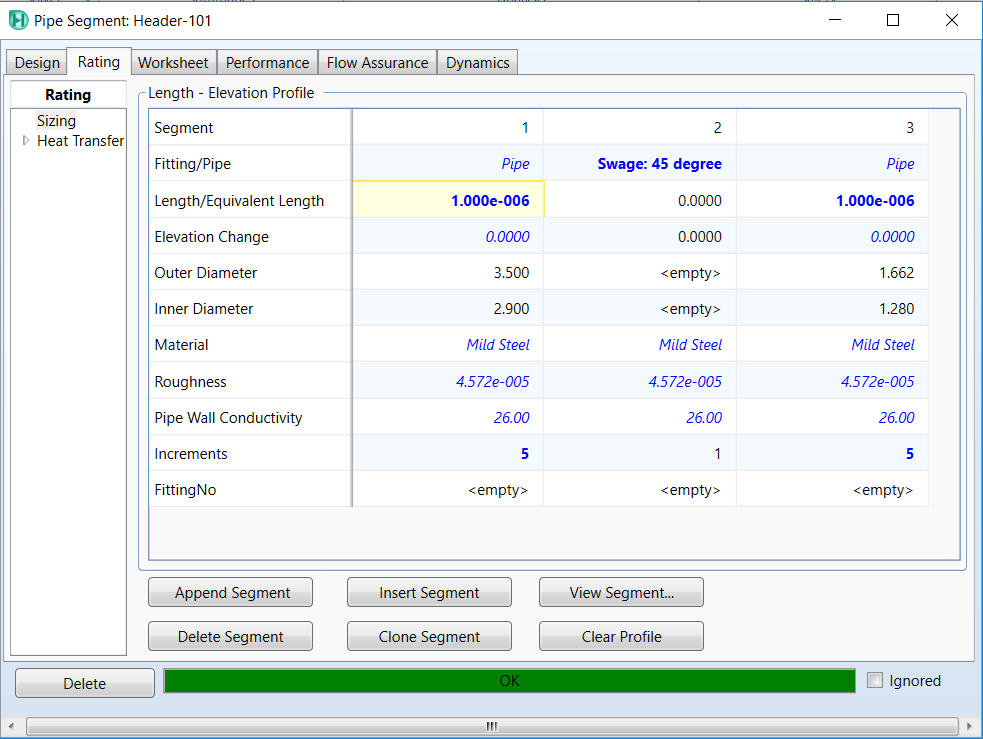
Task: Open the Dynamics tab
Action: tap(477, 63)
